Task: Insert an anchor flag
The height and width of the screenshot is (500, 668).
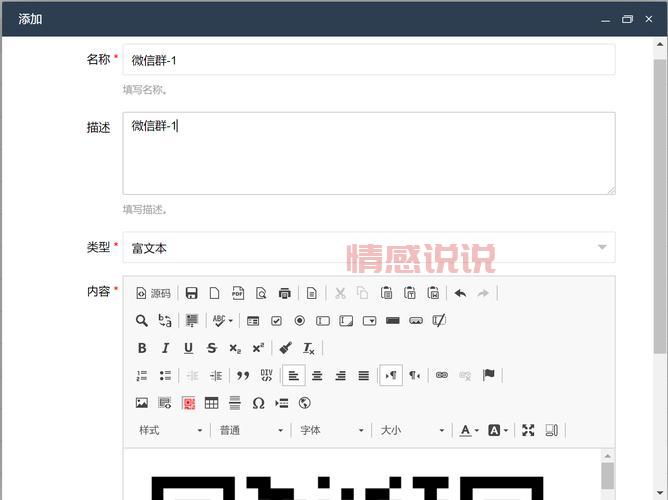Action: [x=489, y=375]
